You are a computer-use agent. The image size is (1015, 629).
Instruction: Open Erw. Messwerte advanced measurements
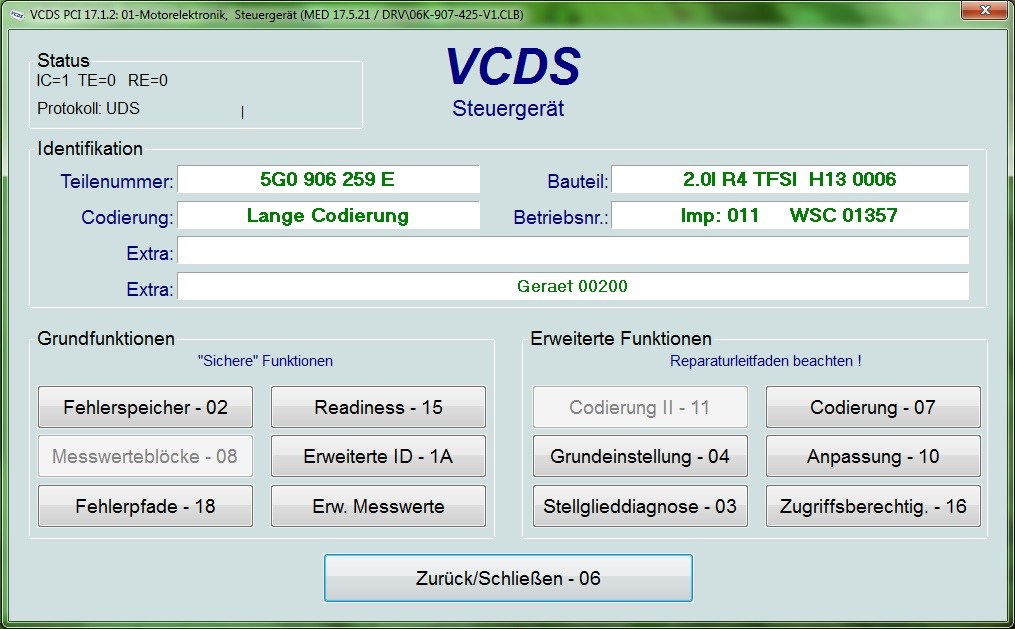(x=378, y=506)
